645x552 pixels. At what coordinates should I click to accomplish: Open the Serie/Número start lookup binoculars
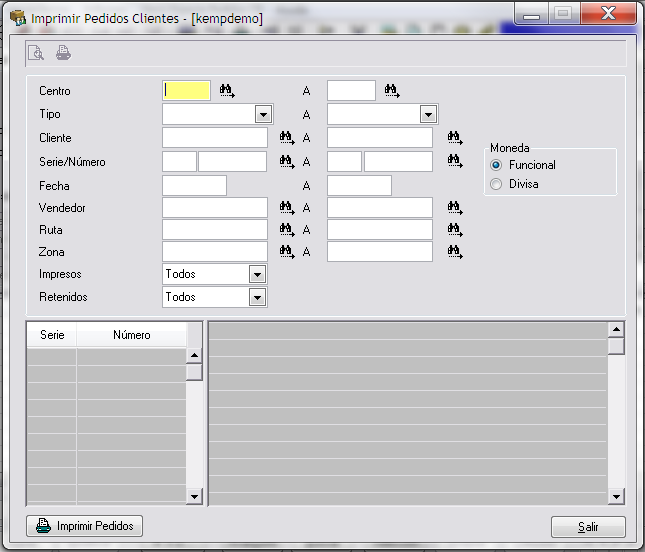coord(287,161)
